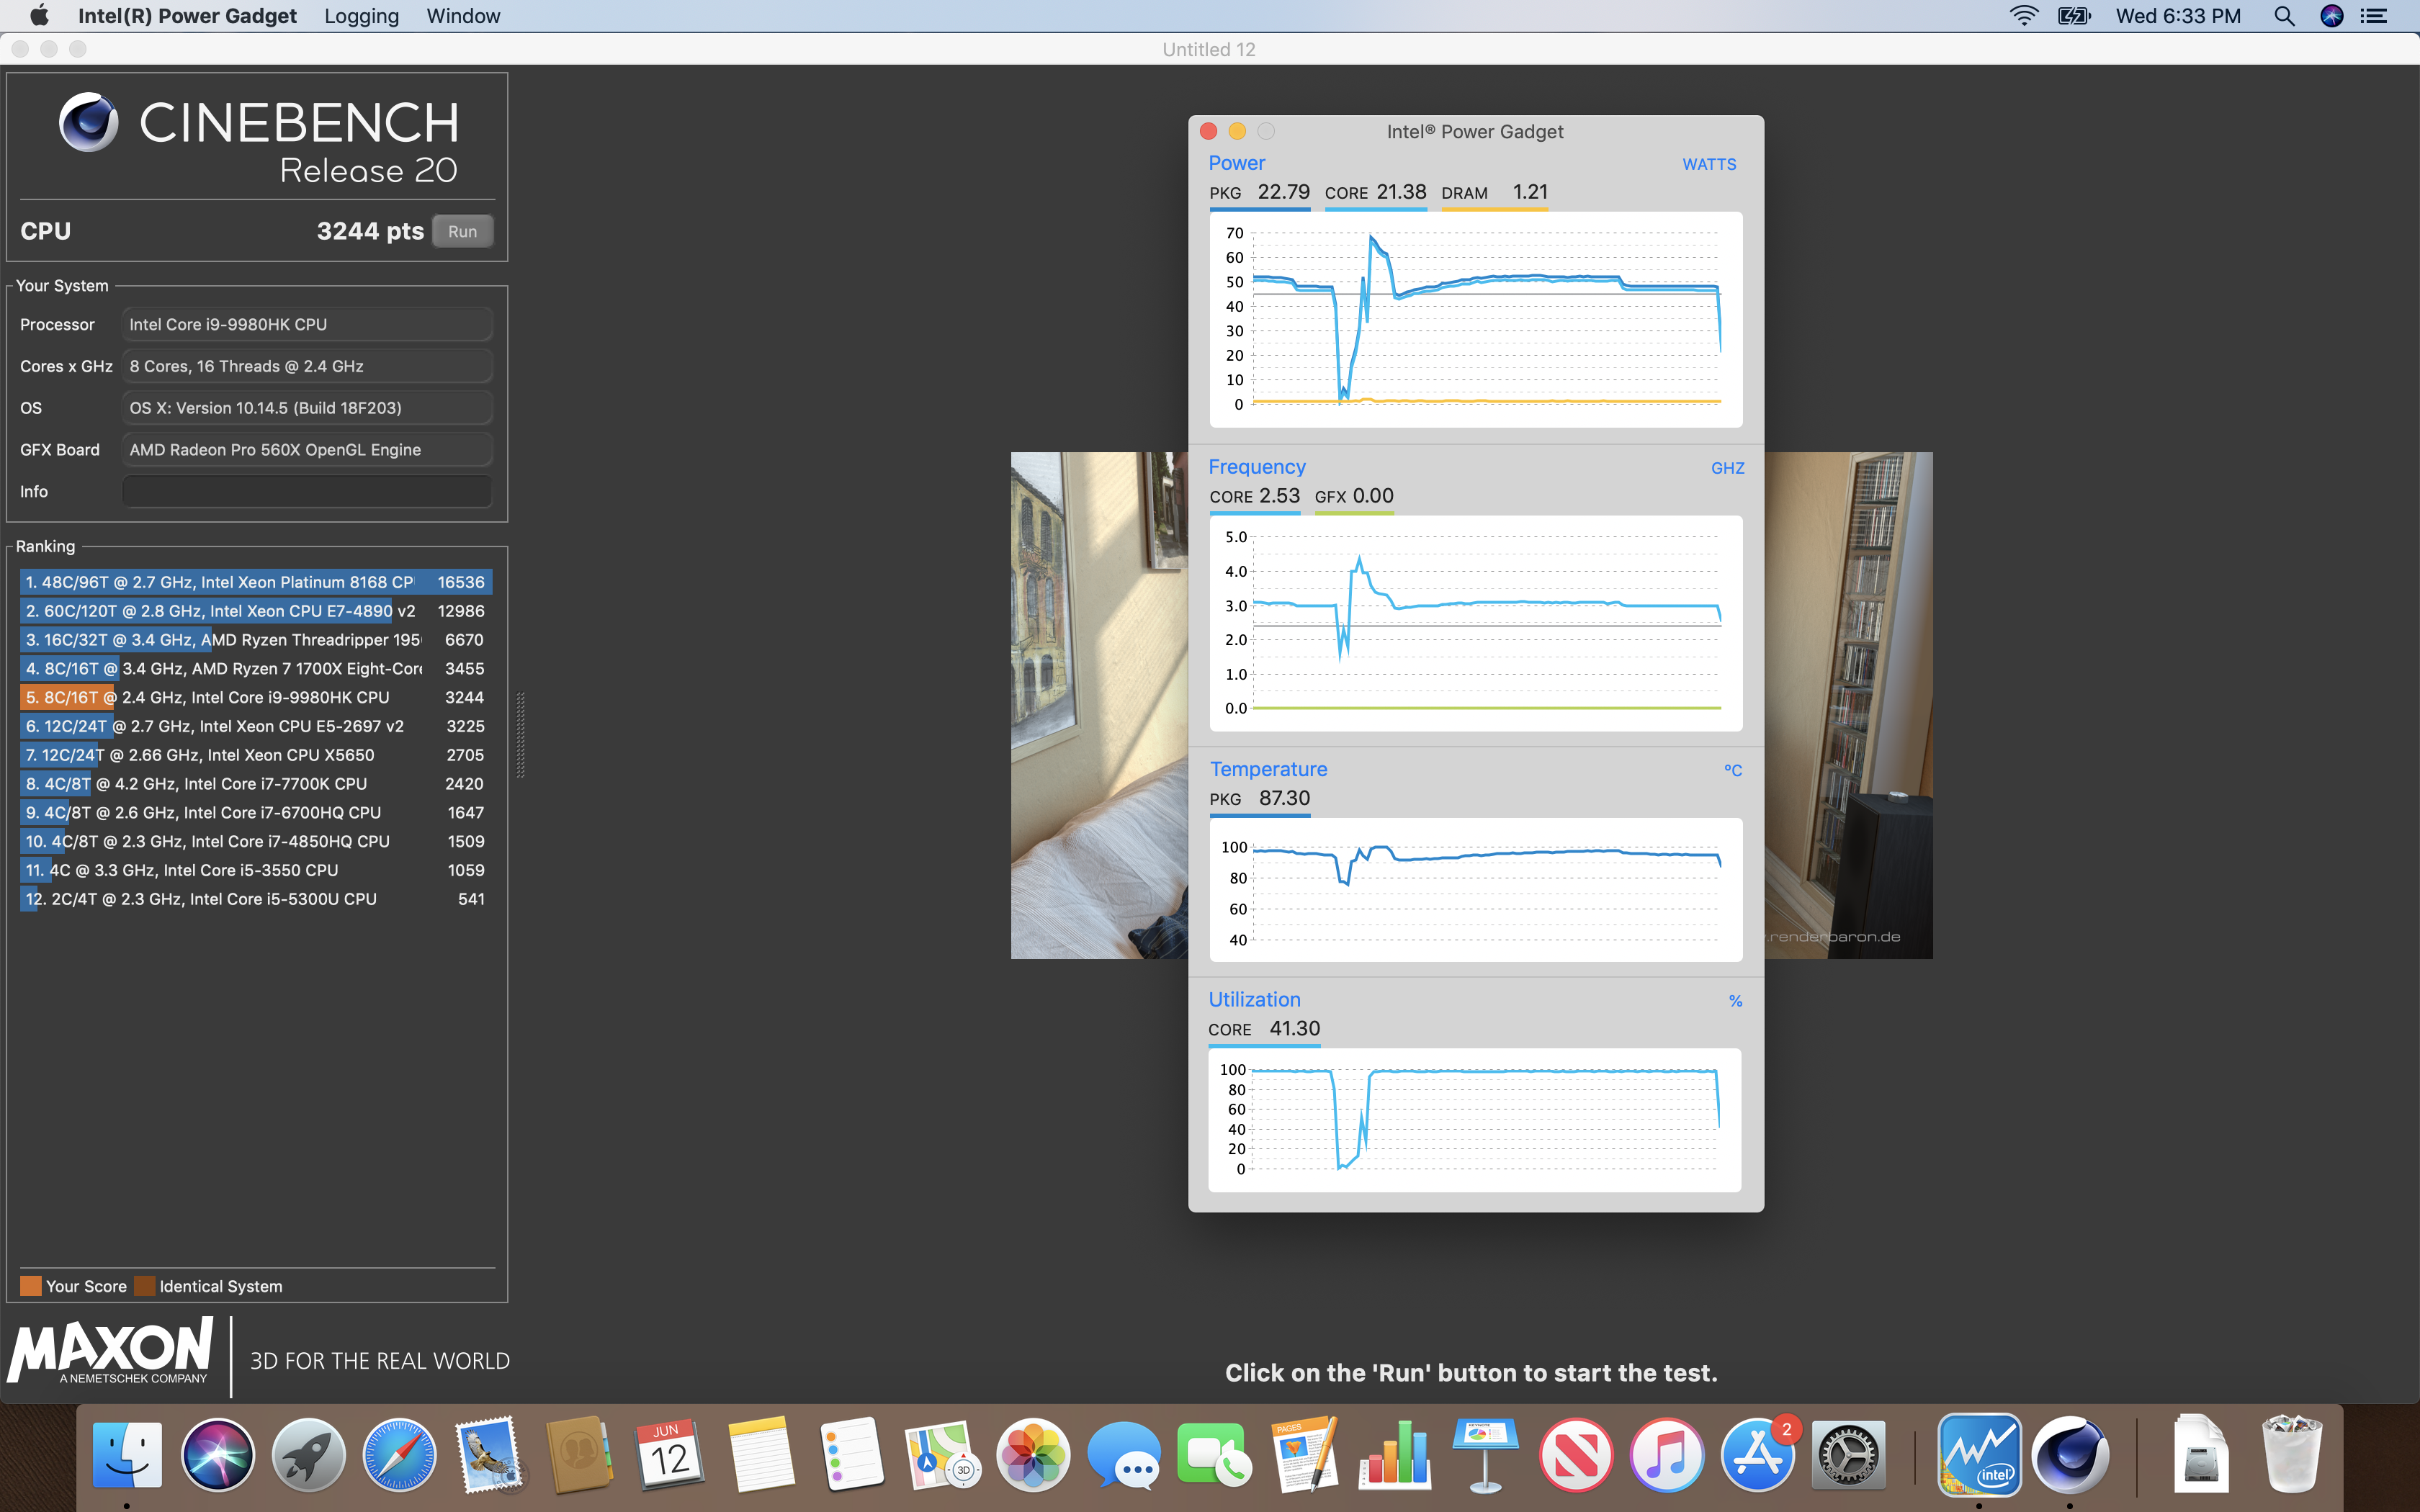Open Intel Power Gadget dock icon
Screen dimensions: 2420x1512
(1978, 1455)
